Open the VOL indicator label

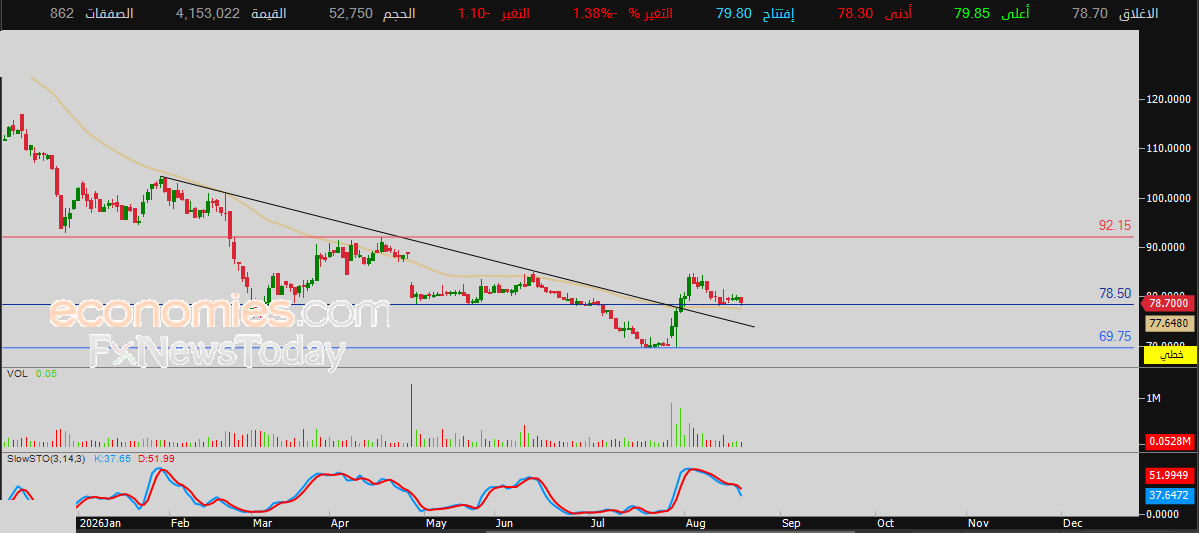pyautogui.click(x=17, y=373)
